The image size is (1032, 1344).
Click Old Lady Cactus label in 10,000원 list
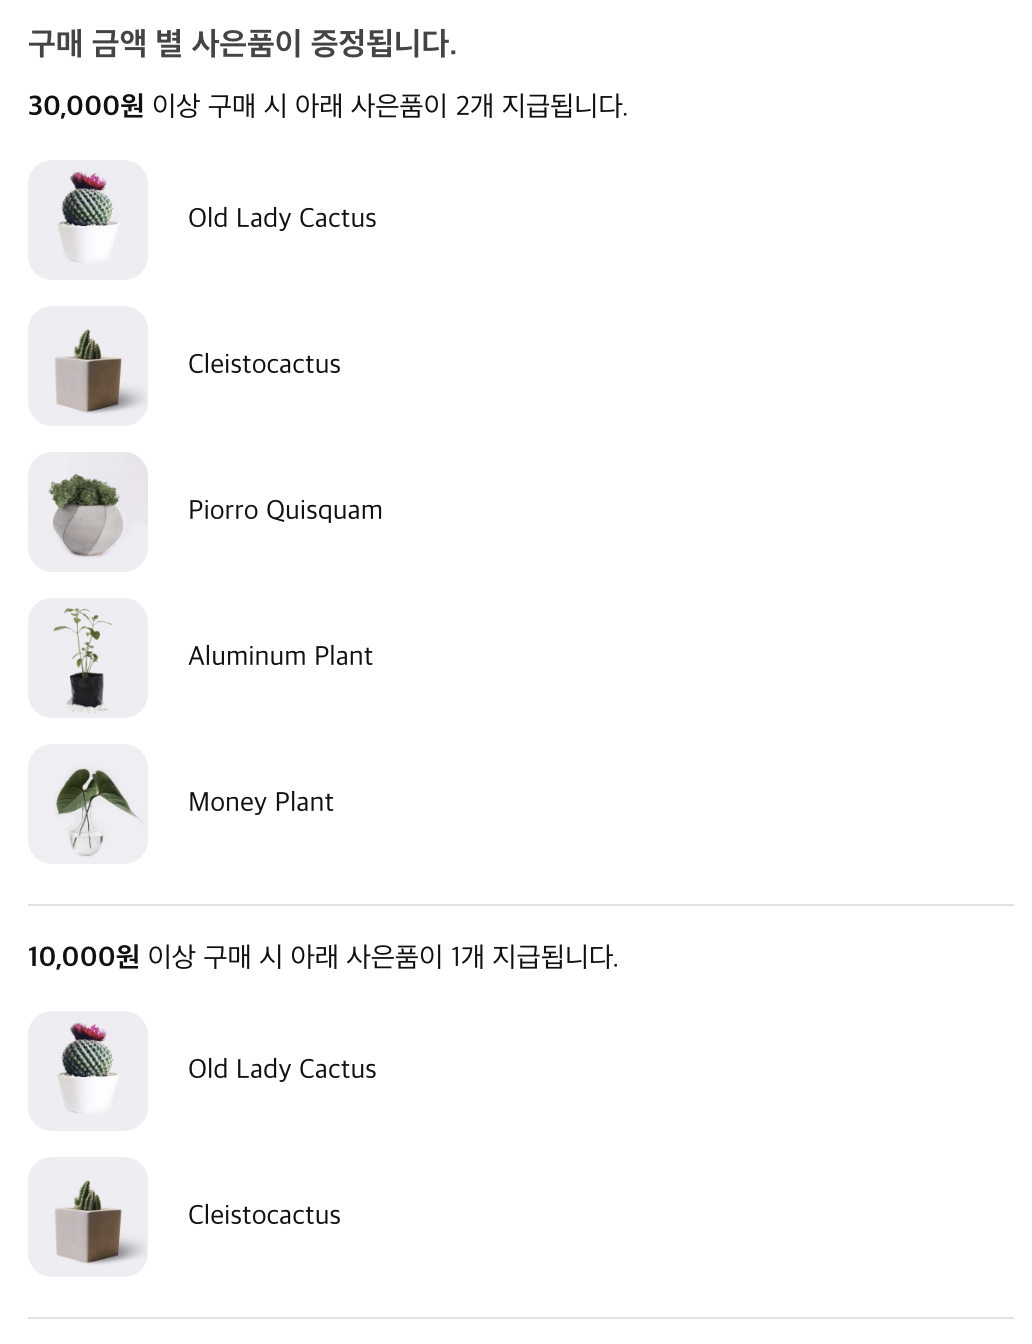(282, 1069)
